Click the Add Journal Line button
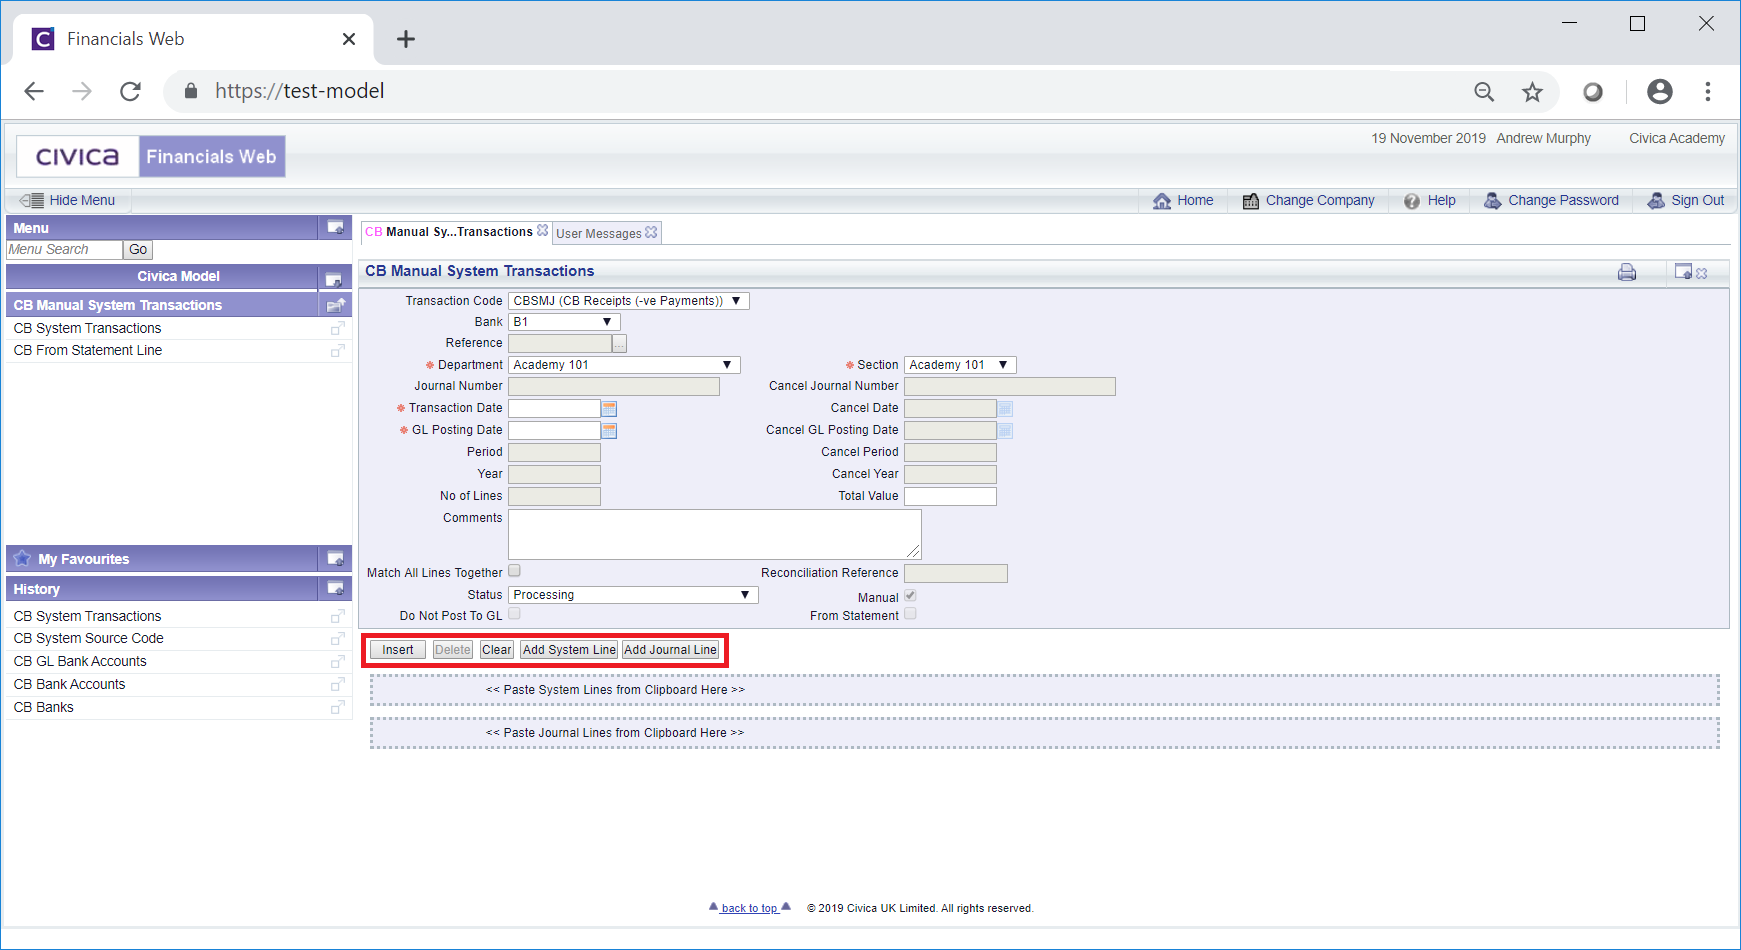 click(671, 650)
